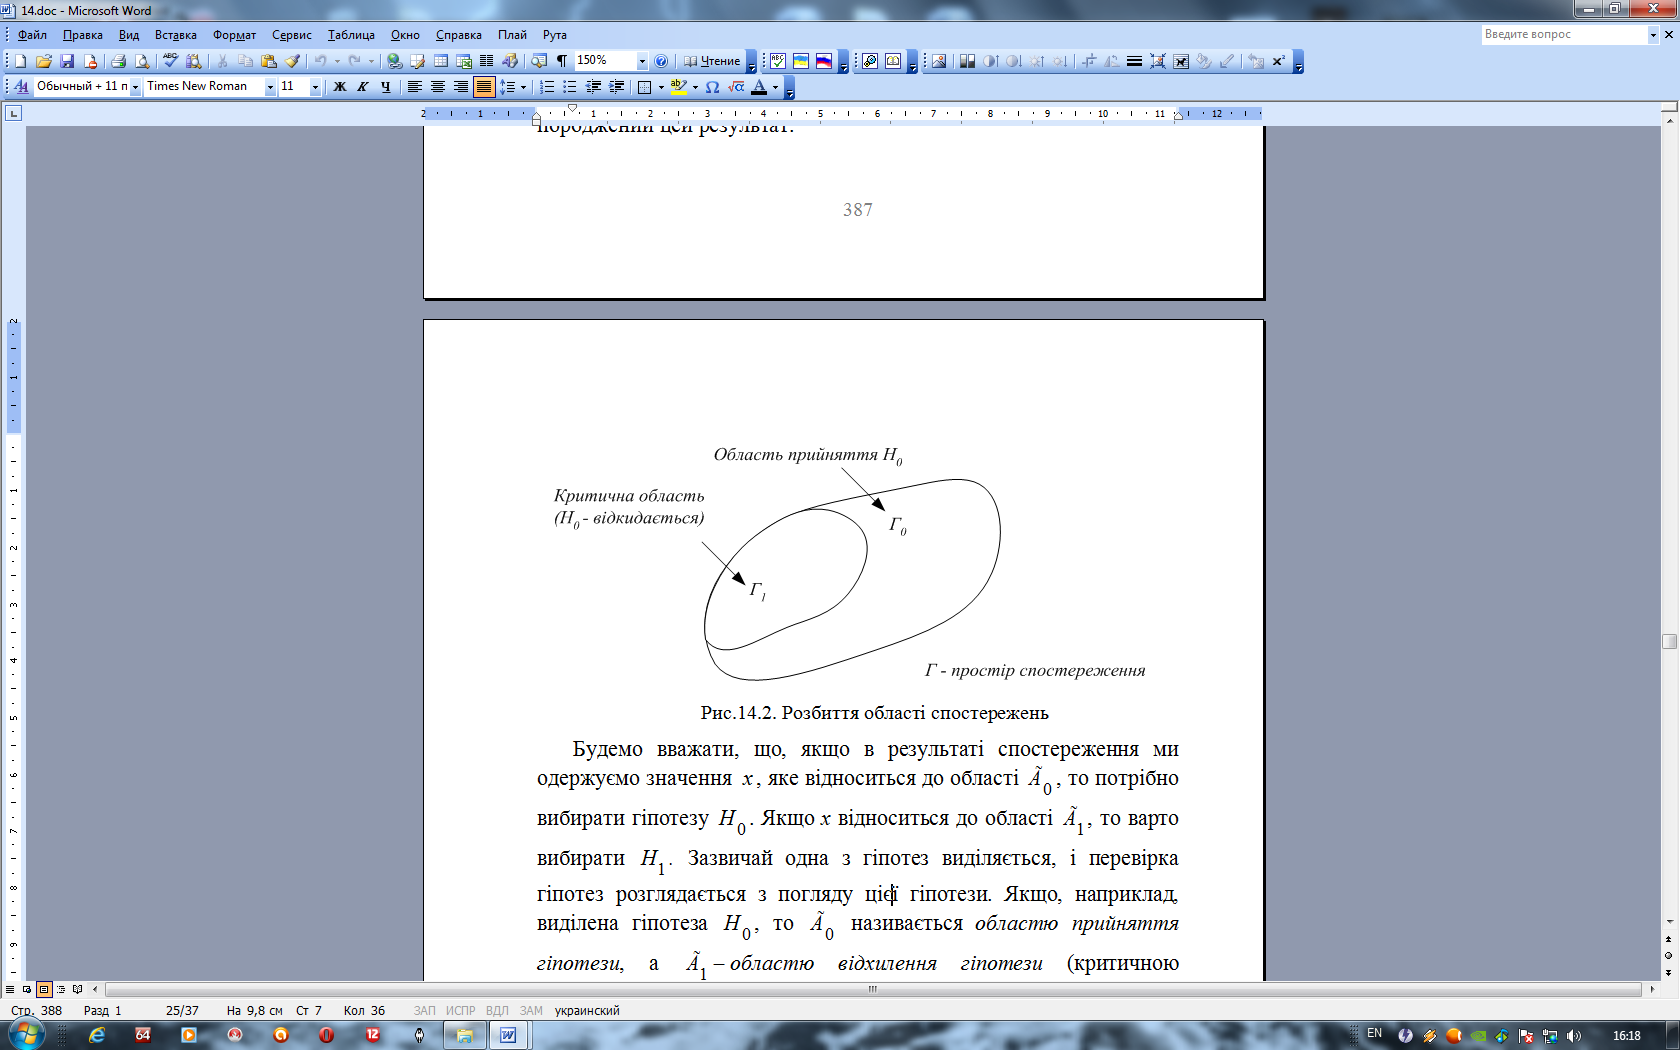Expand the borders dropdown arrow
Image resolution: width=1680 pixels, height=1050 pixels.
661,87
